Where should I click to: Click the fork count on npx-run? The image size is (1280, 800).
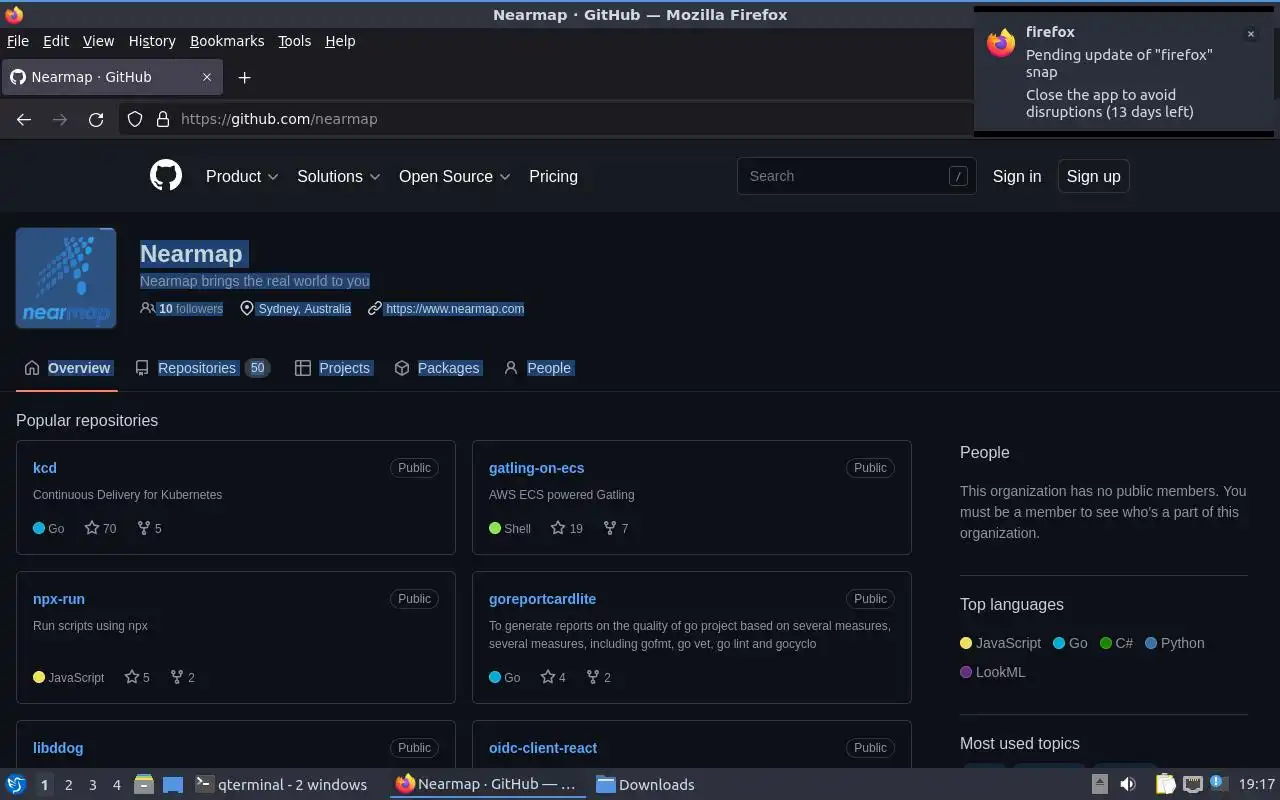[182, 677]
